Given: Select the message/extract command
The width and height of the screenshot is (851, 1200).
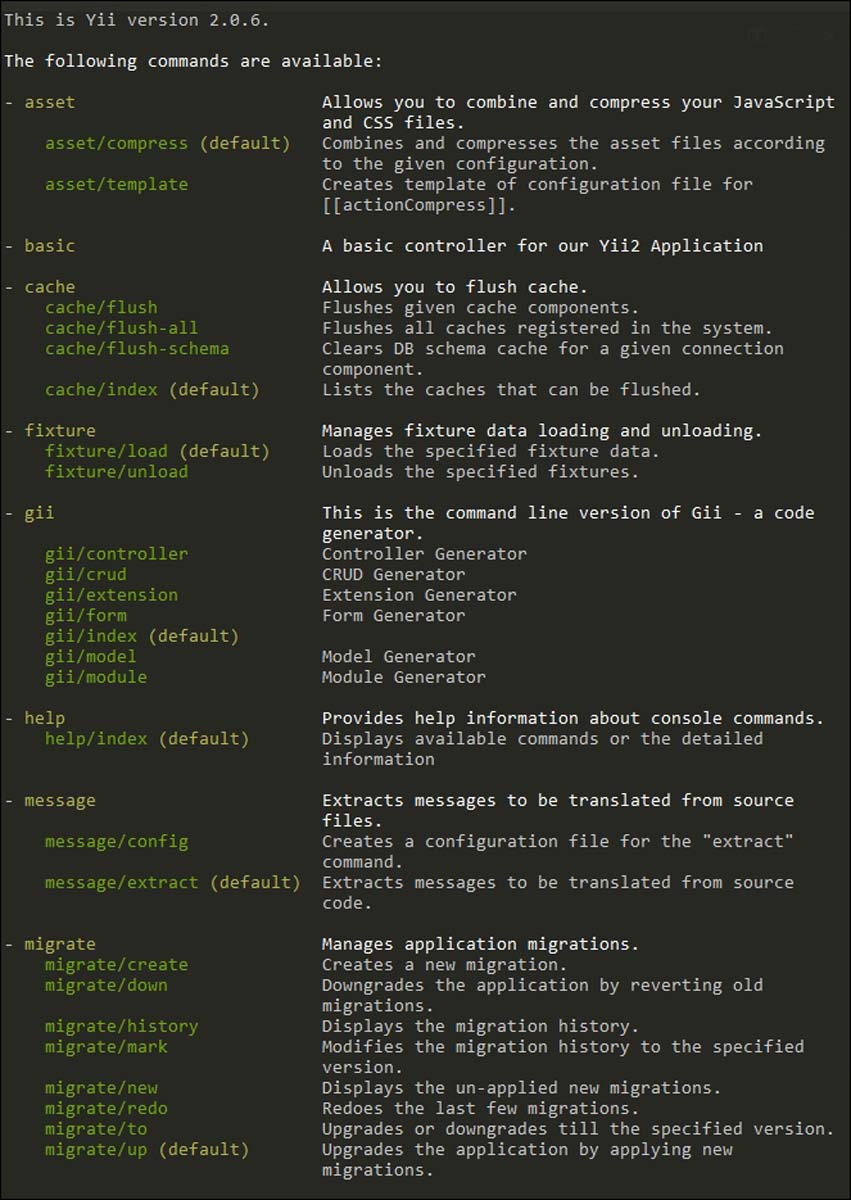Looking at the screenshot, I should 121,882.
